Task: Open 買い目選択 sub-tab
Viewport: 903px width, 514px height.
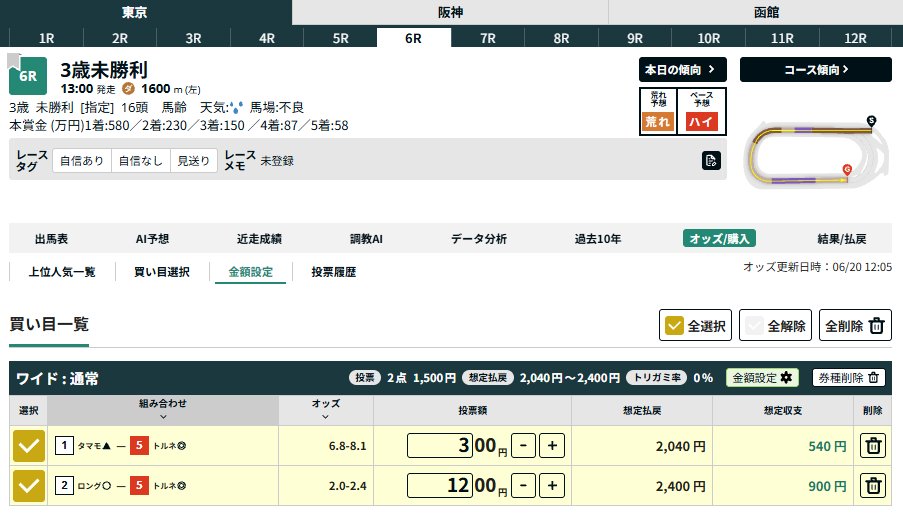Action: [x=162, y=272]
